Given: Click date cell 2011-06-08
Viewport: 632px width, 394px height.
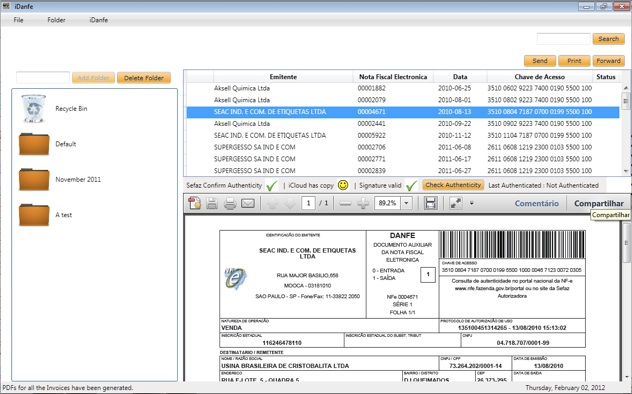Looking at the screenshot, I should coord(454,147).
